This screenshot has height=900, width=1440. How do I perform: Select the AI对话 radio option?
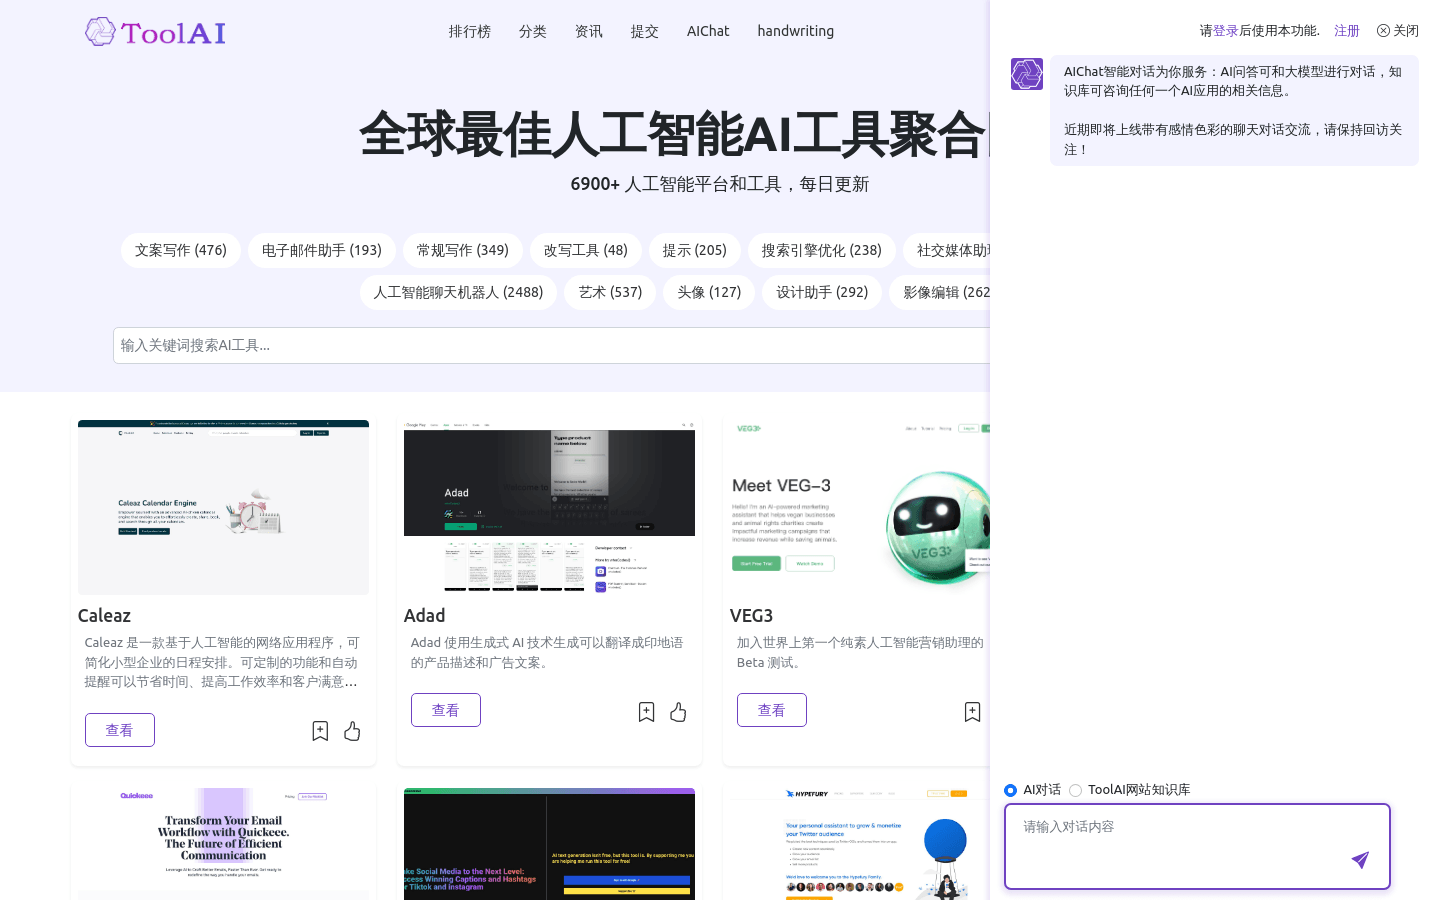point(1010,790)
